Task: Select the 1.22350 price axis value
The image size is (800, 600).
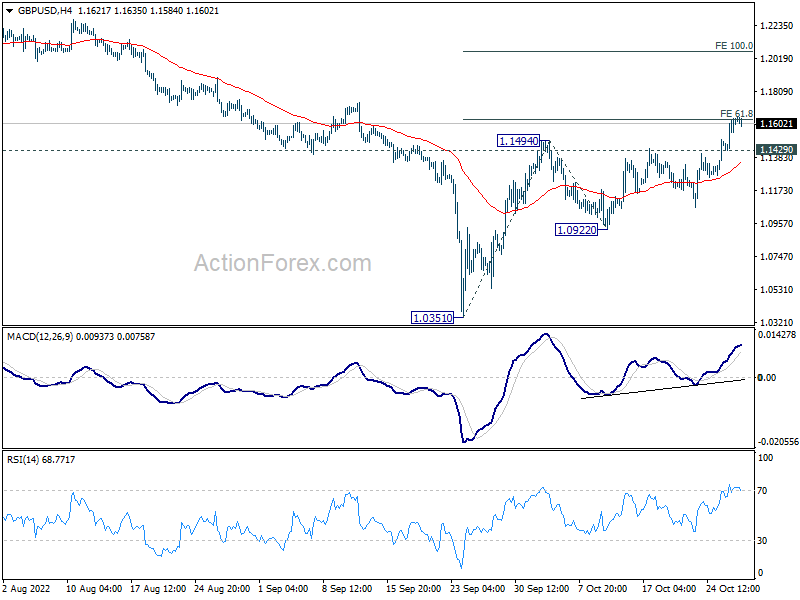Action: coord(777,26)
